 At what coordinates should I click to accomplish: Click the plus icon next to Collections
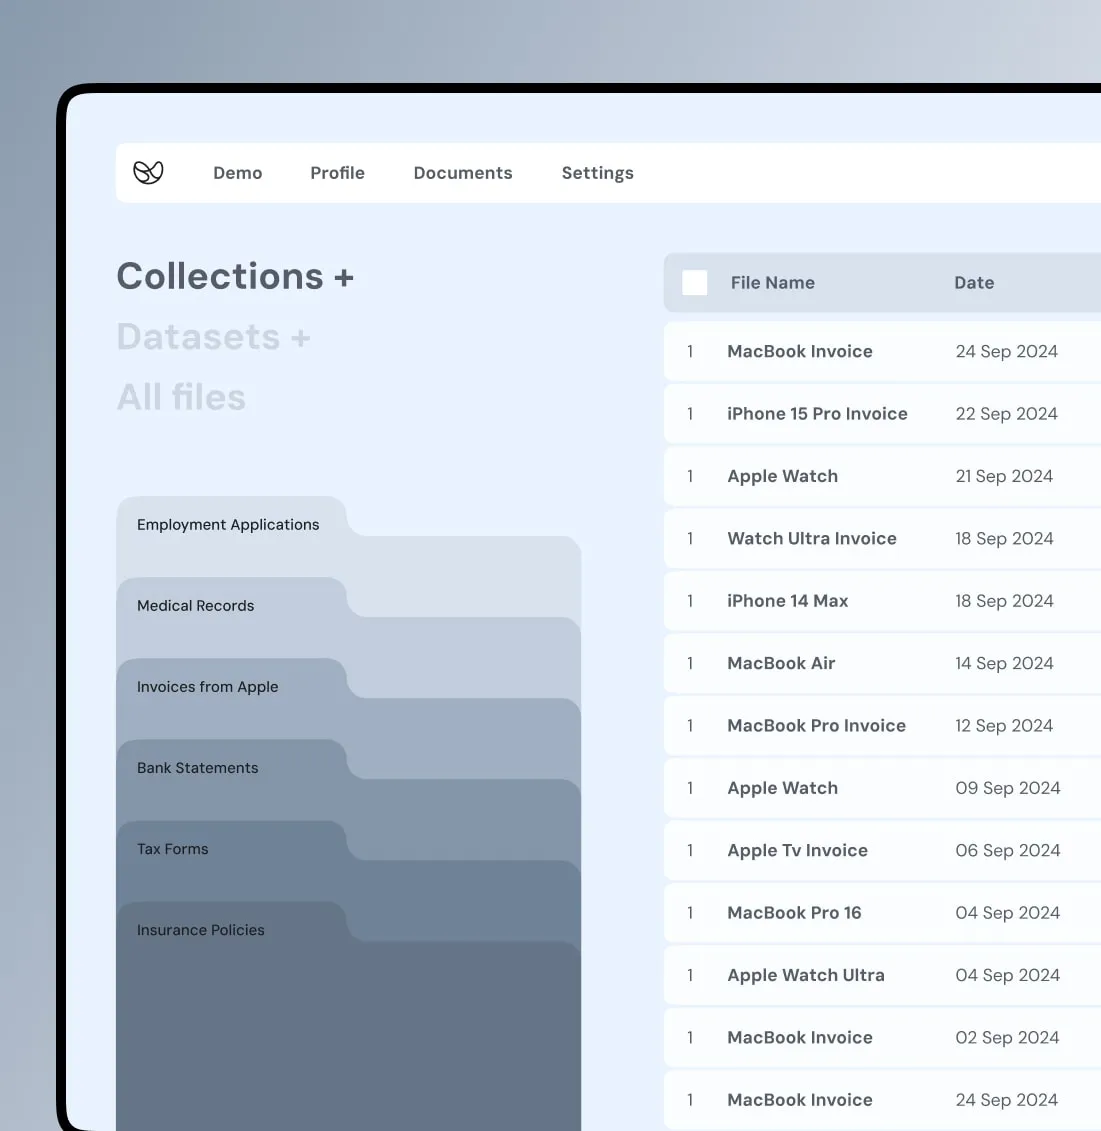[343, 278]
